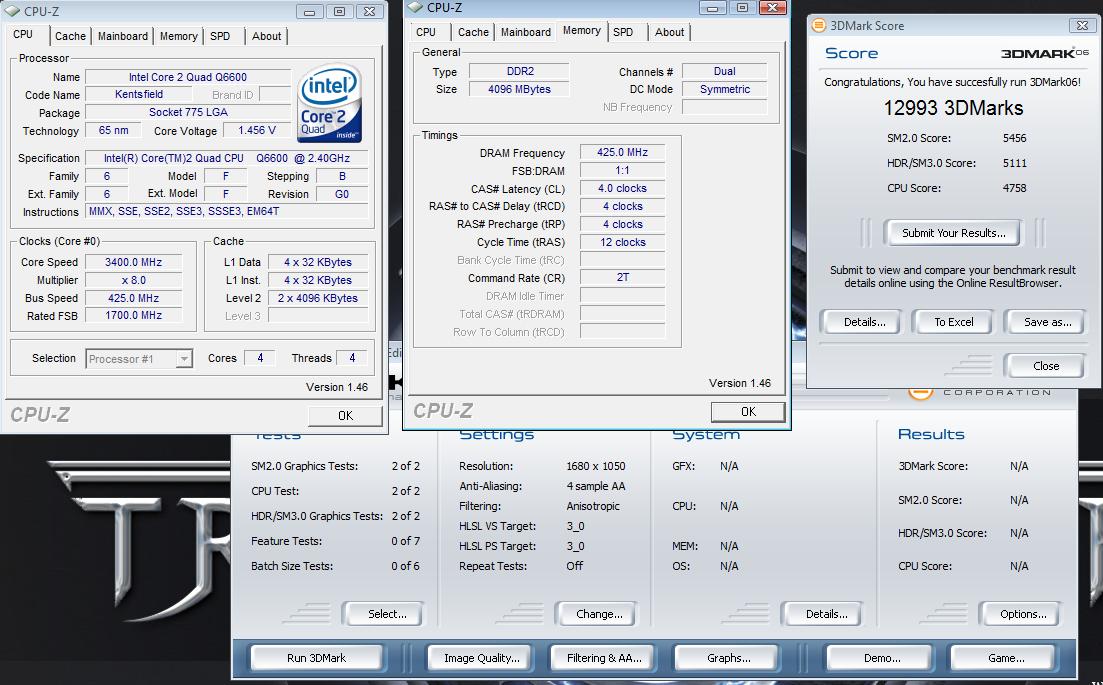Open Cache tab in Memory CPU-Z window
The image size is (1103, 685).
[x=473, y=32]
